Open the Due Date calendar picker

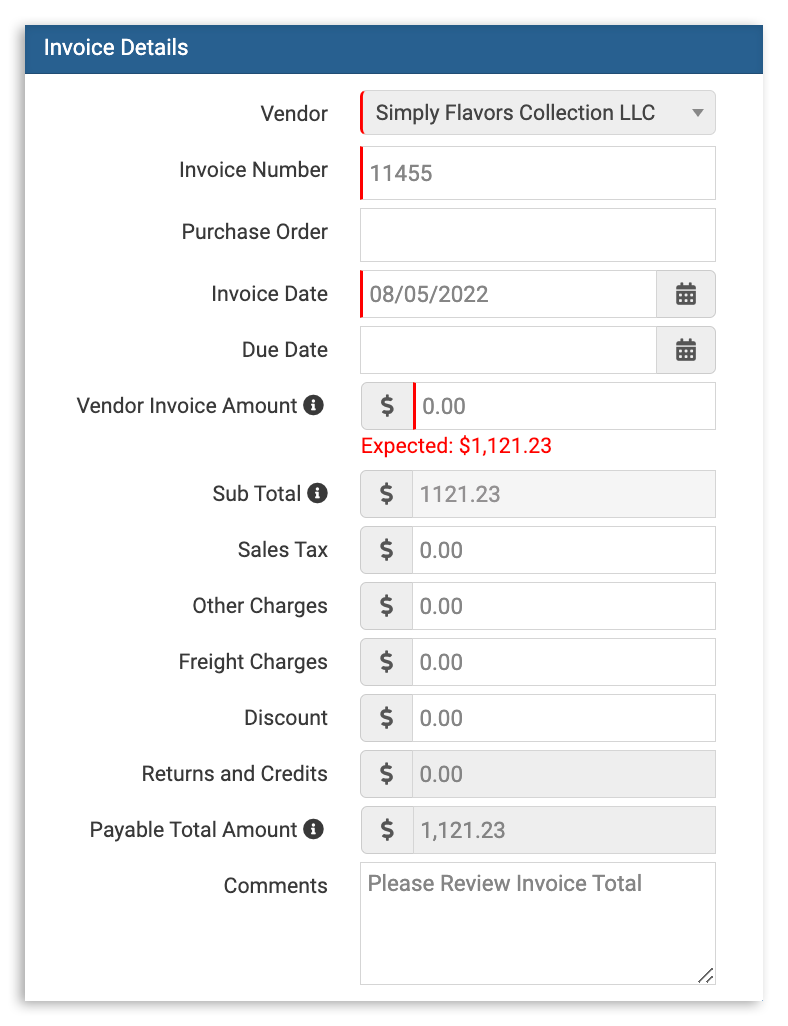[685, 350]
